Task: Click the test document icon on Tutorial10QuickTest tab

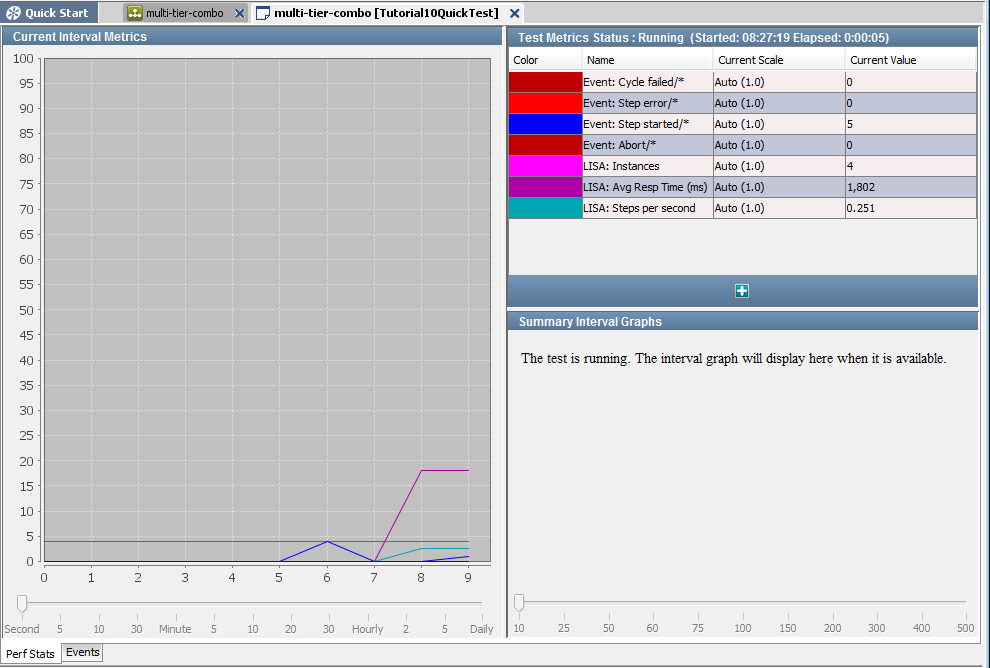Action: click(x=263, y=14)
